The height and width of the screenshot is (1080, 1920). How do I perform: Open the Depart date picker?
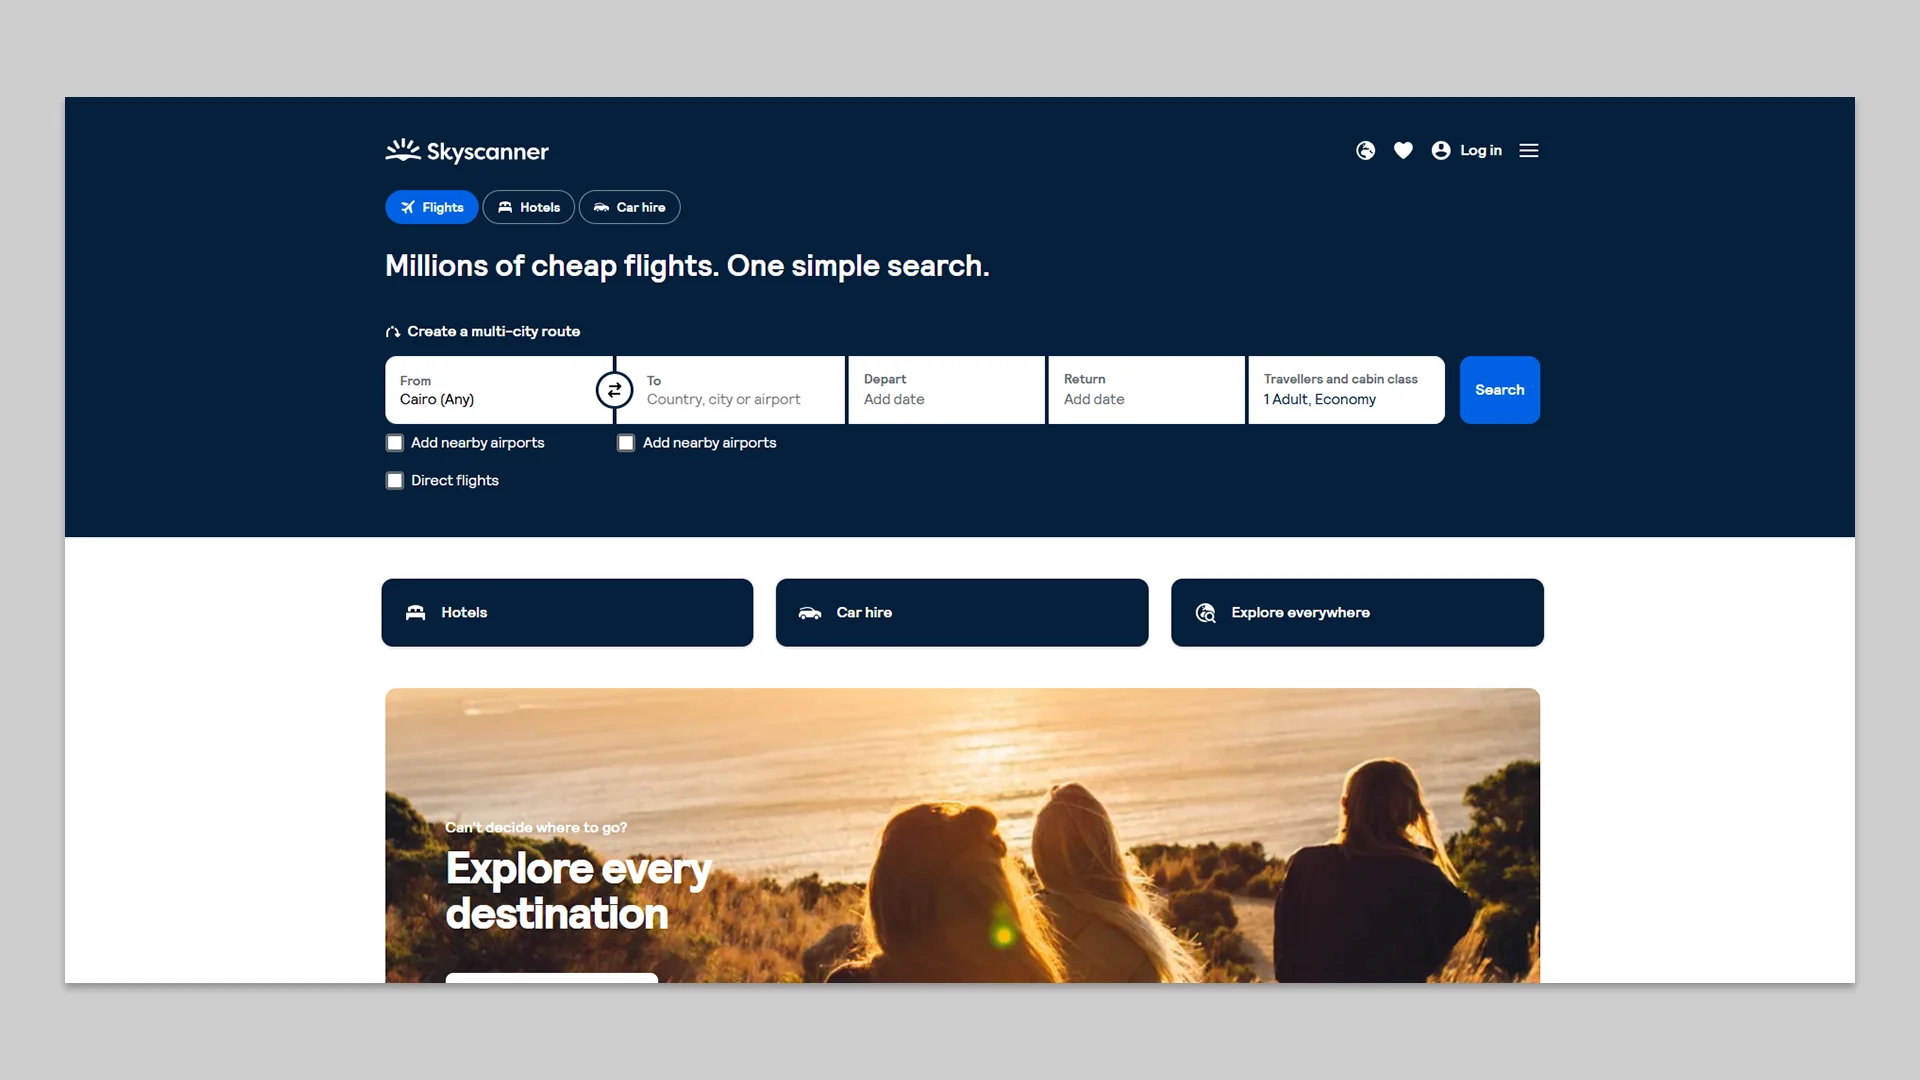click(947, 390)
